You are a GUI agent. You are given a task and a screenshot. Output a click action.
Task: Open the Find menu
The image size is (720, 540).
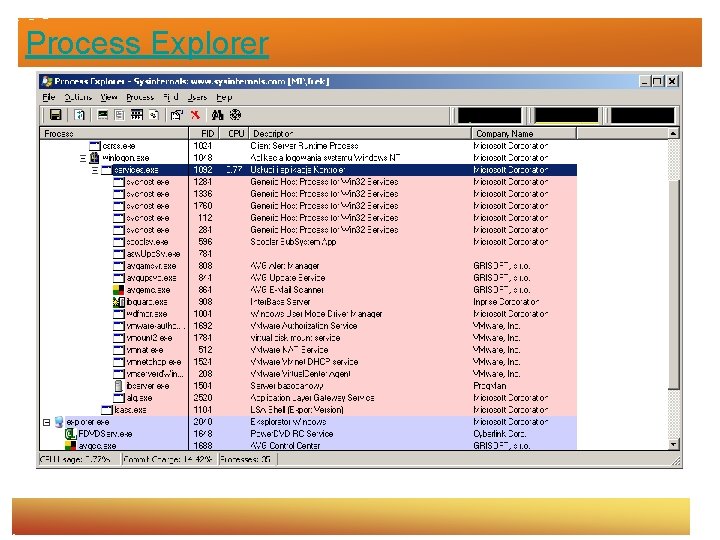[x=171, y=97]
